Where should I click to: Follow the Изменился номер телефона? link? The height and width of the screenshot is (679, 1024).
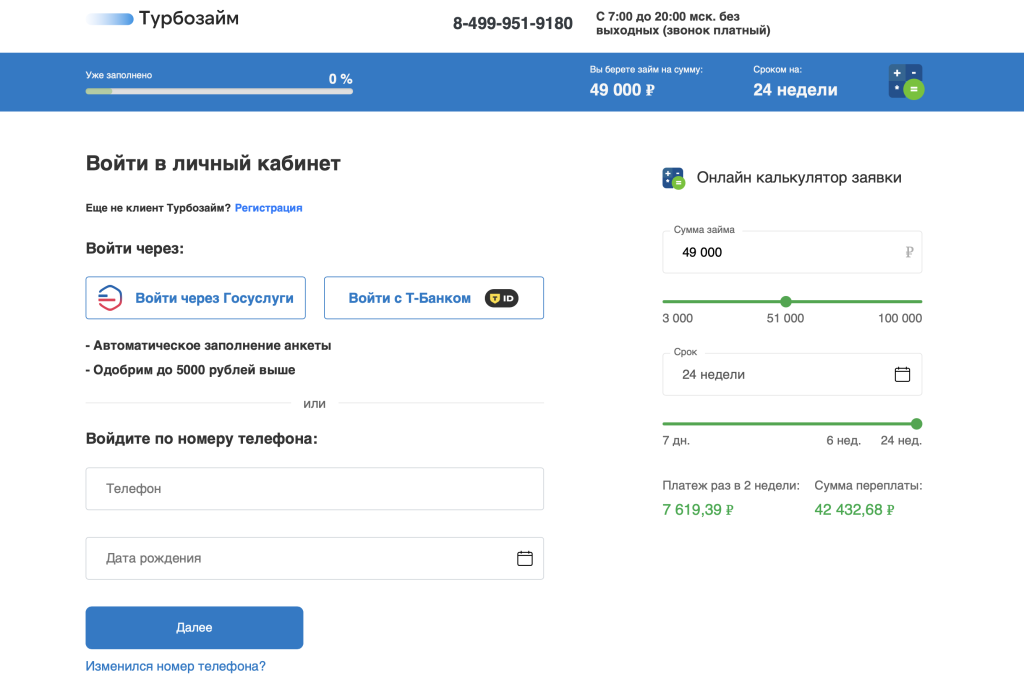coord(176,666)
